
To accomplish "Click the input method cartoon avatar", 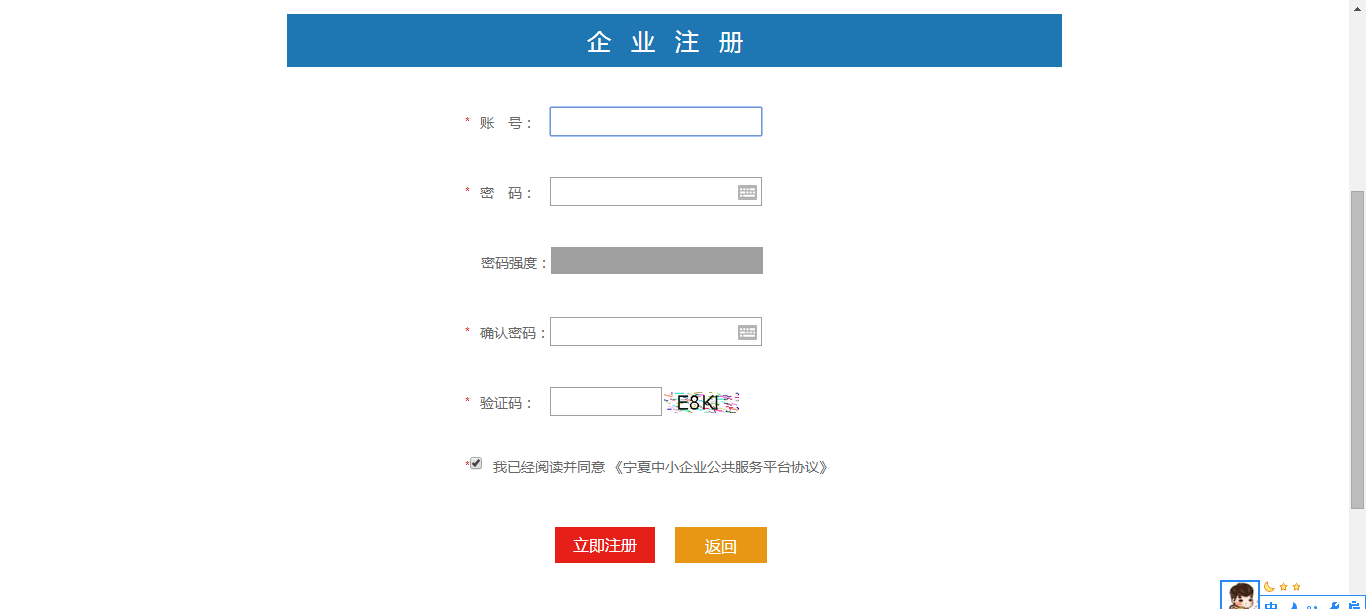I will pos(1240,596).
